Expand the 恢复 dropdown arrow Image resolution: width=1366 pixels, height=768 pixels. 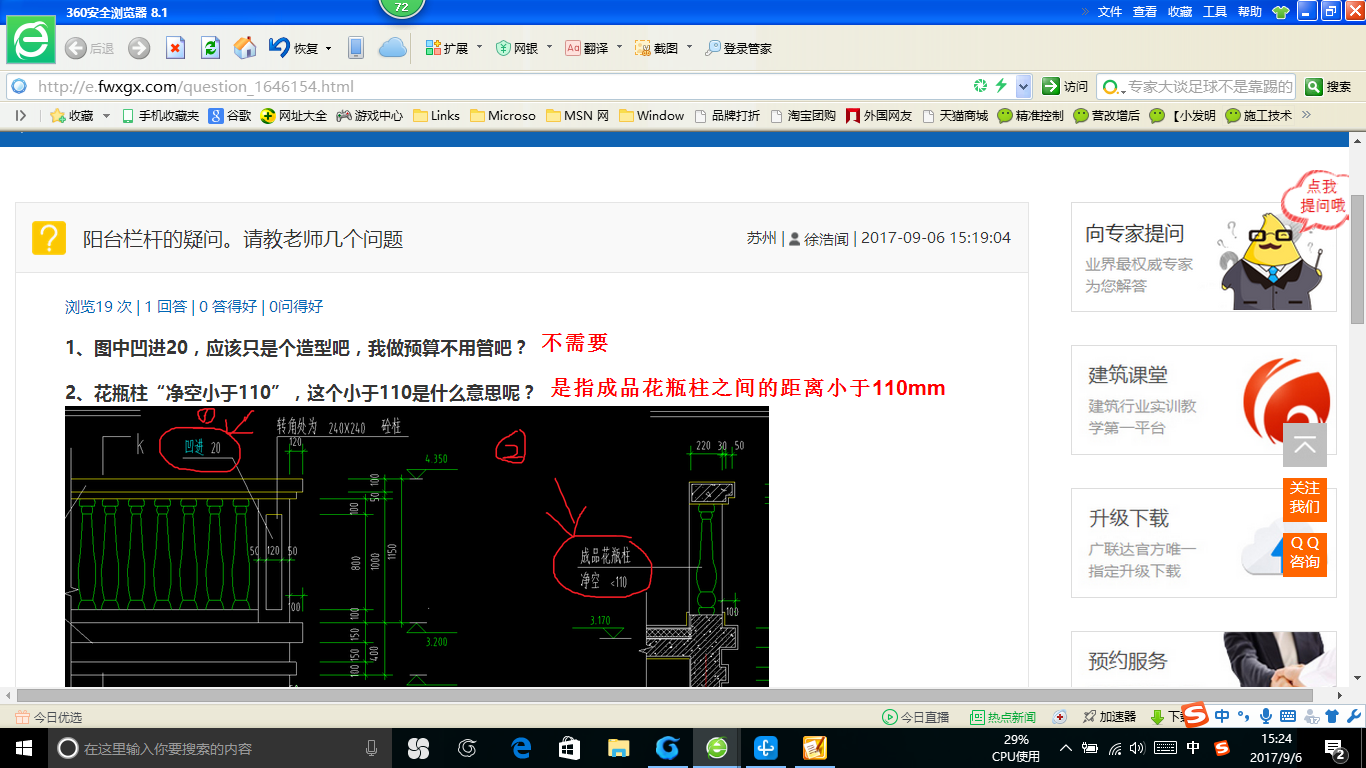click(327, 48)
